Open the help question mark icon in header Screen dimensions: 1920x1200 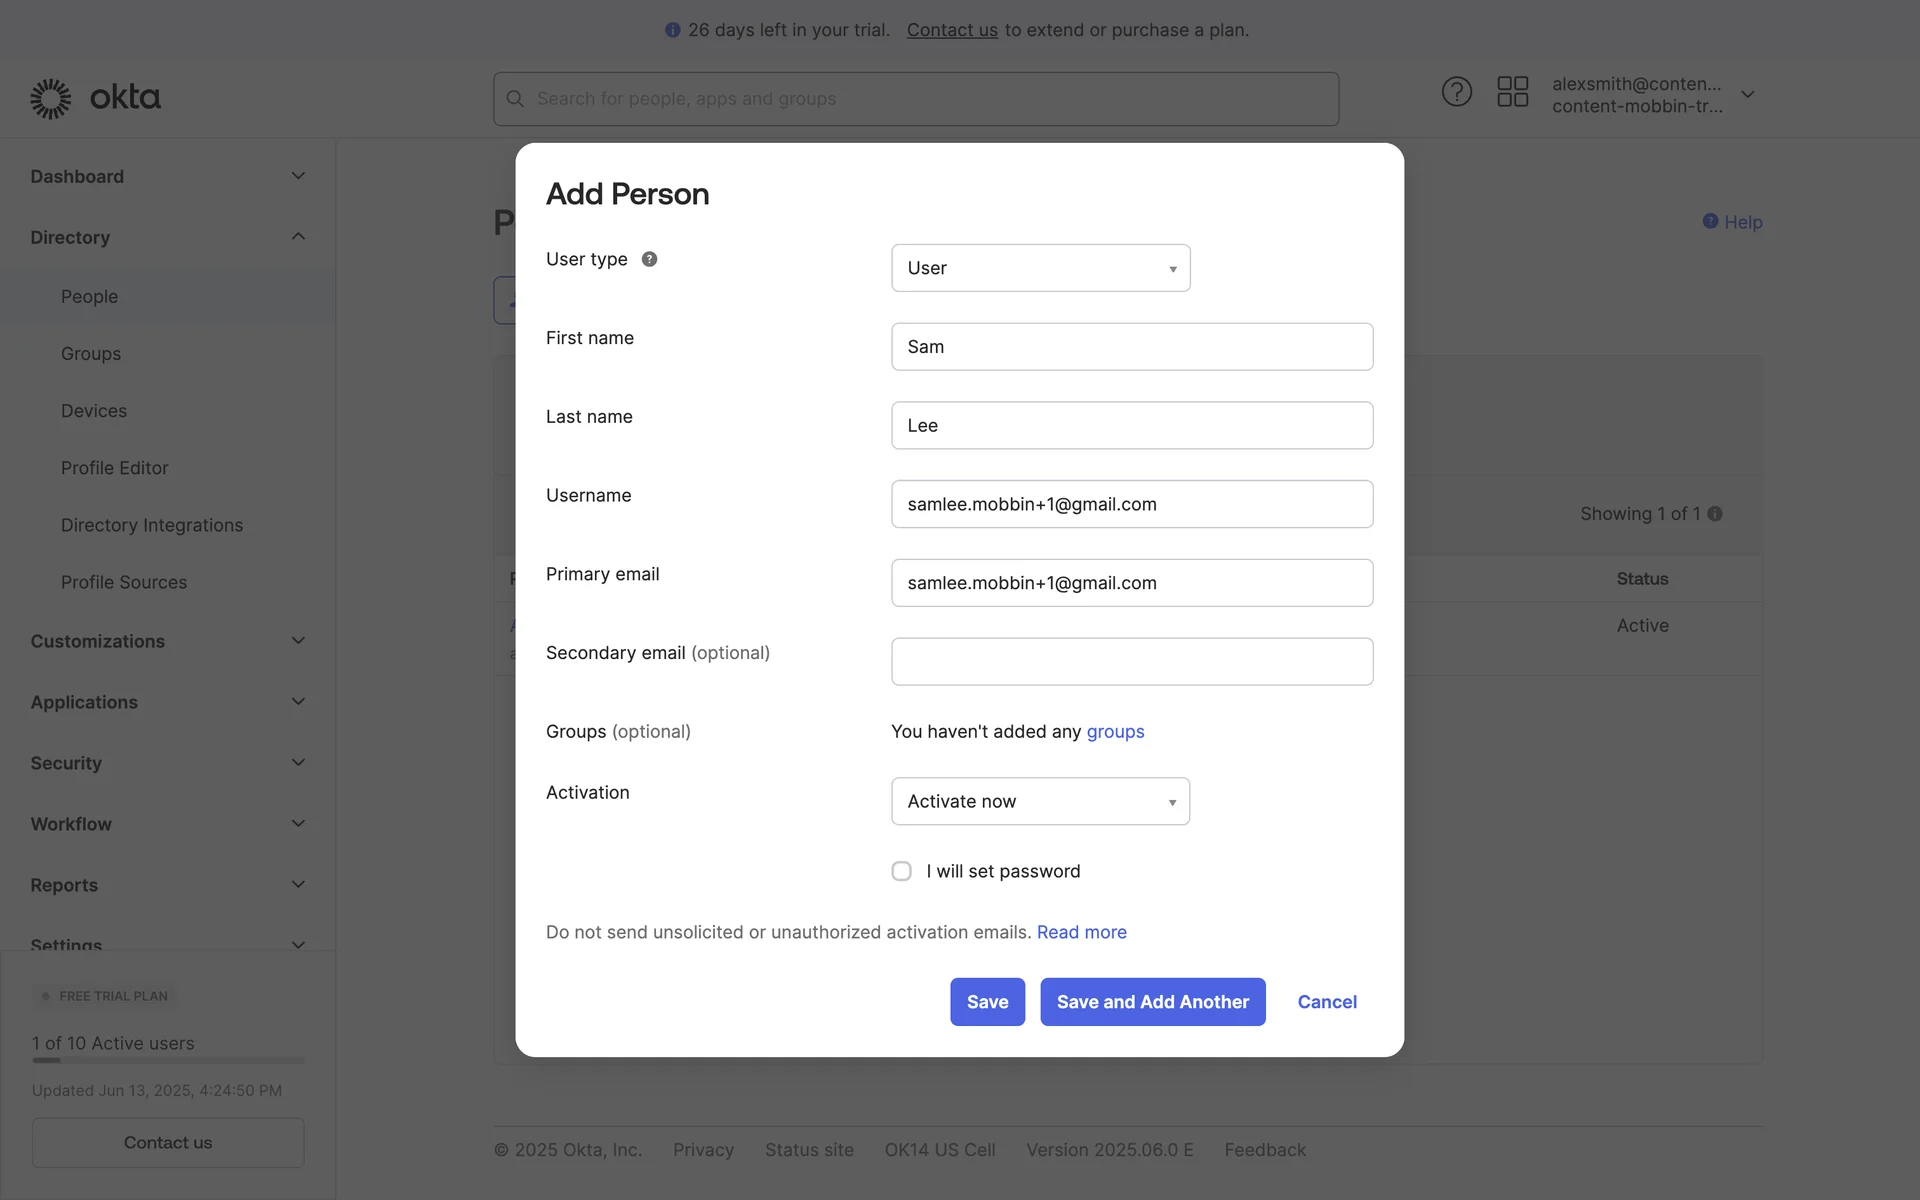[1456, 92]
